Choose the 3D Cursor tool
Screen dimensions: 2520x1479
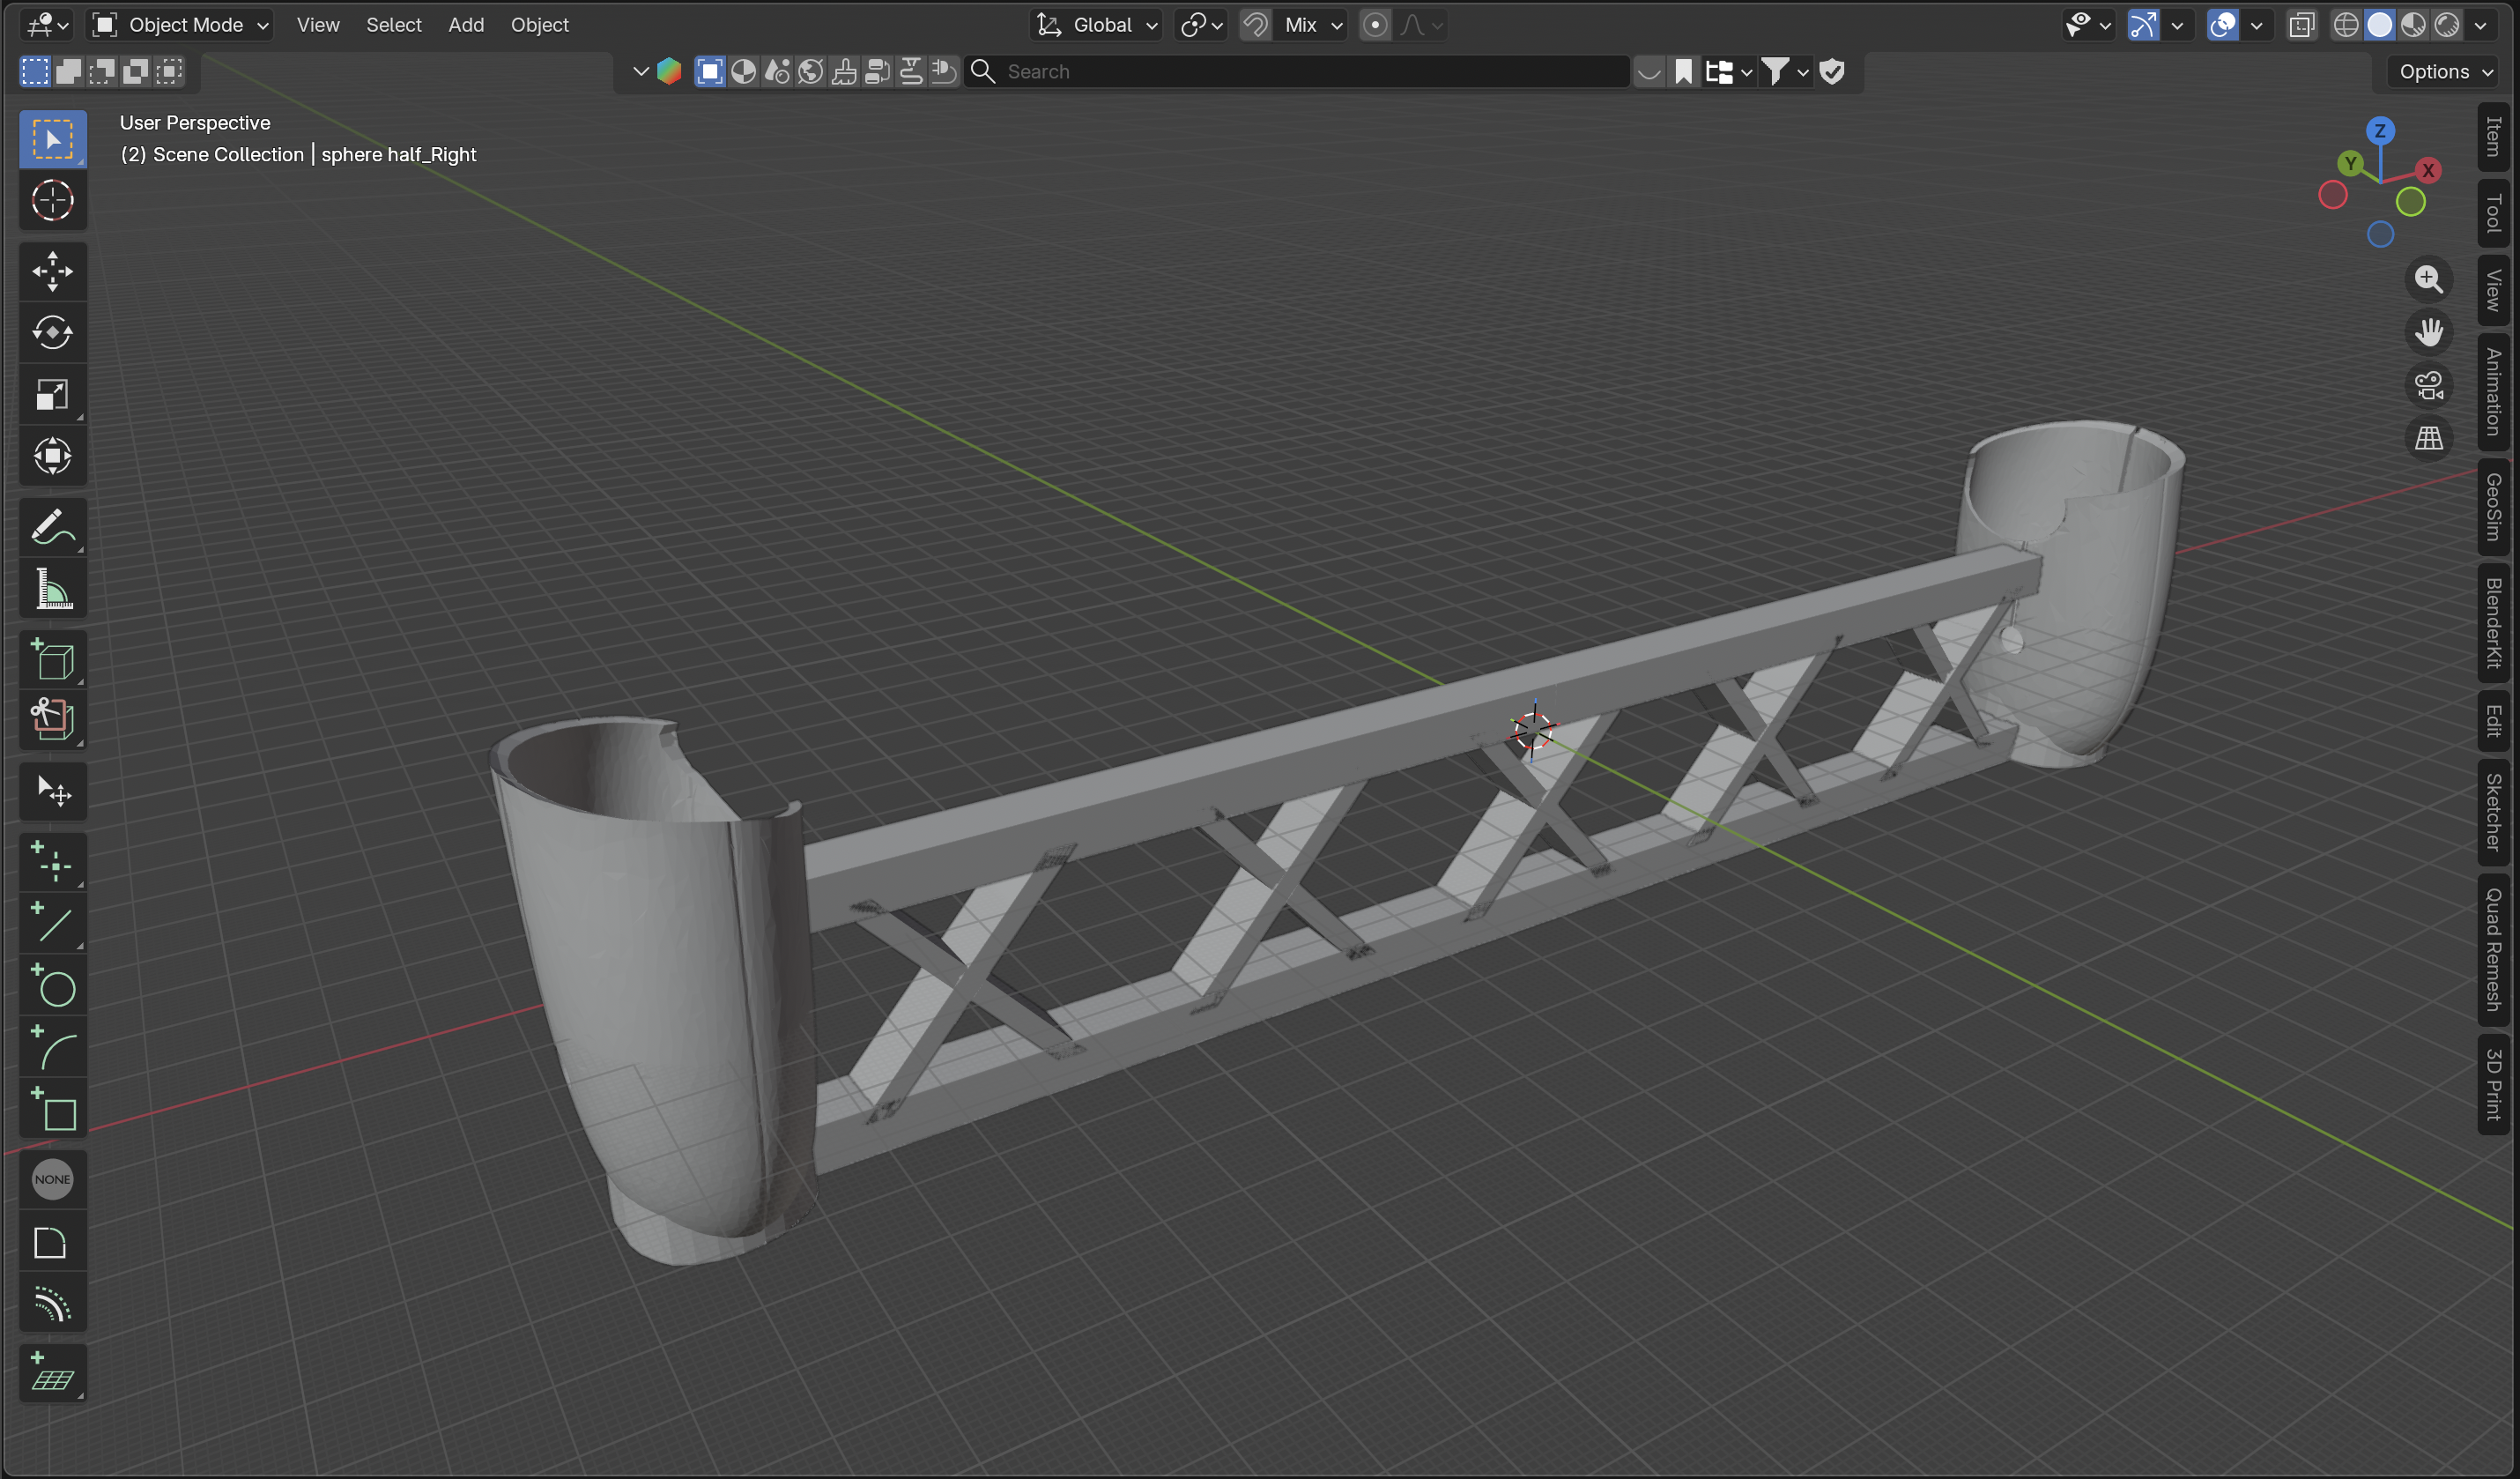[x=52, y=200]
